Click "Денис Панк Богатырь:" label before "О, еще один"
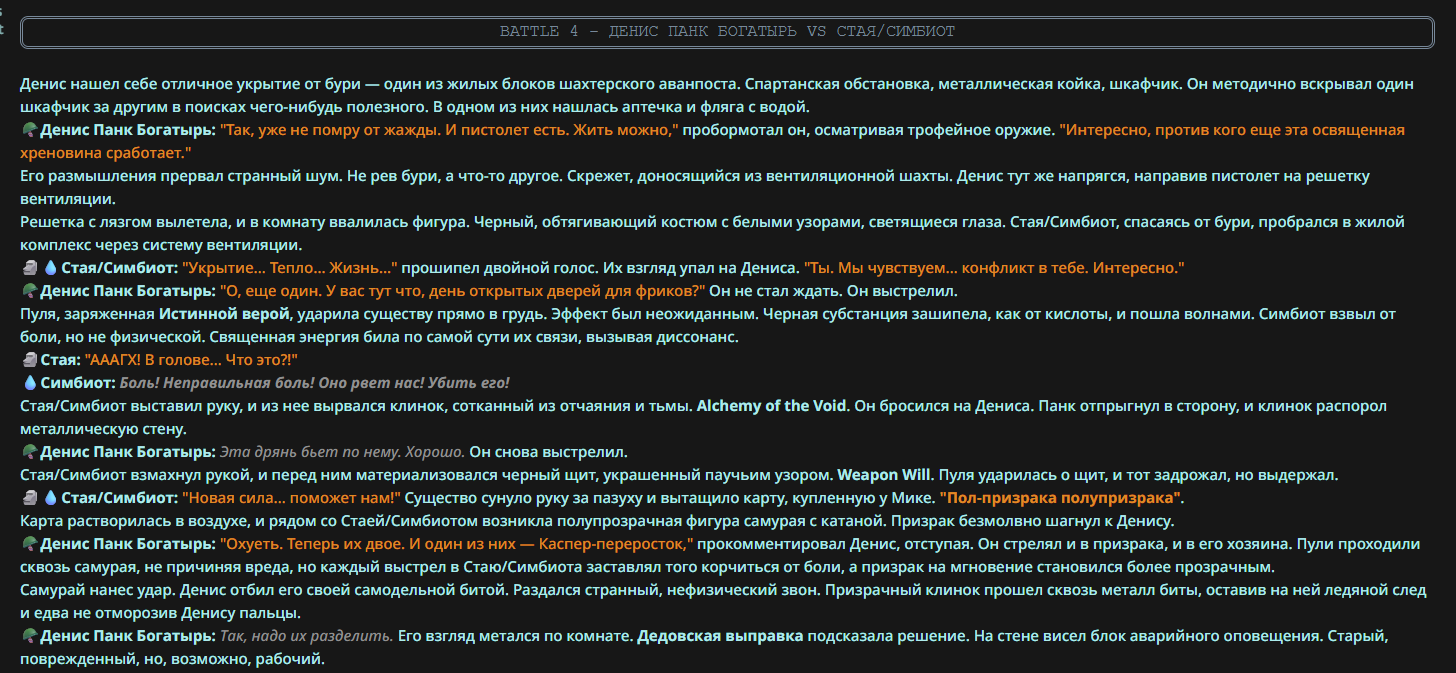Screen dimensions: 1456x673 click(128, 291)
